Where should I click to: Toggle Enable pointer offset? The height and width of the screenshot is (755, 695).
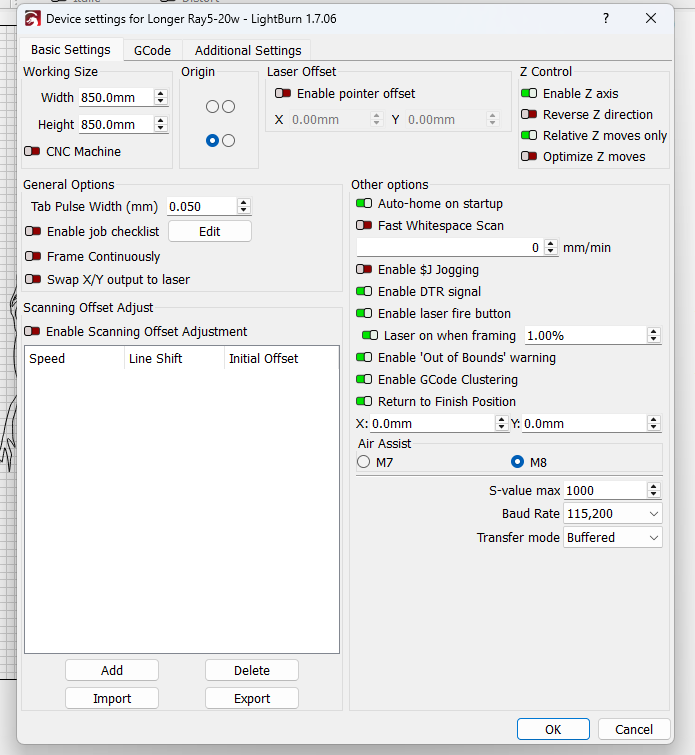(283, 93)
